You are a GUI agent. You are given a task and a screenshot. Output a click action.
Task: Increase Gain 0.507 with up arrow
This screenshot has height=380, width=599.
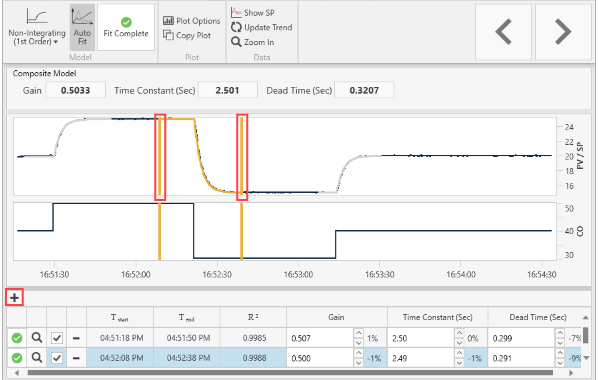tap(358, 333)
